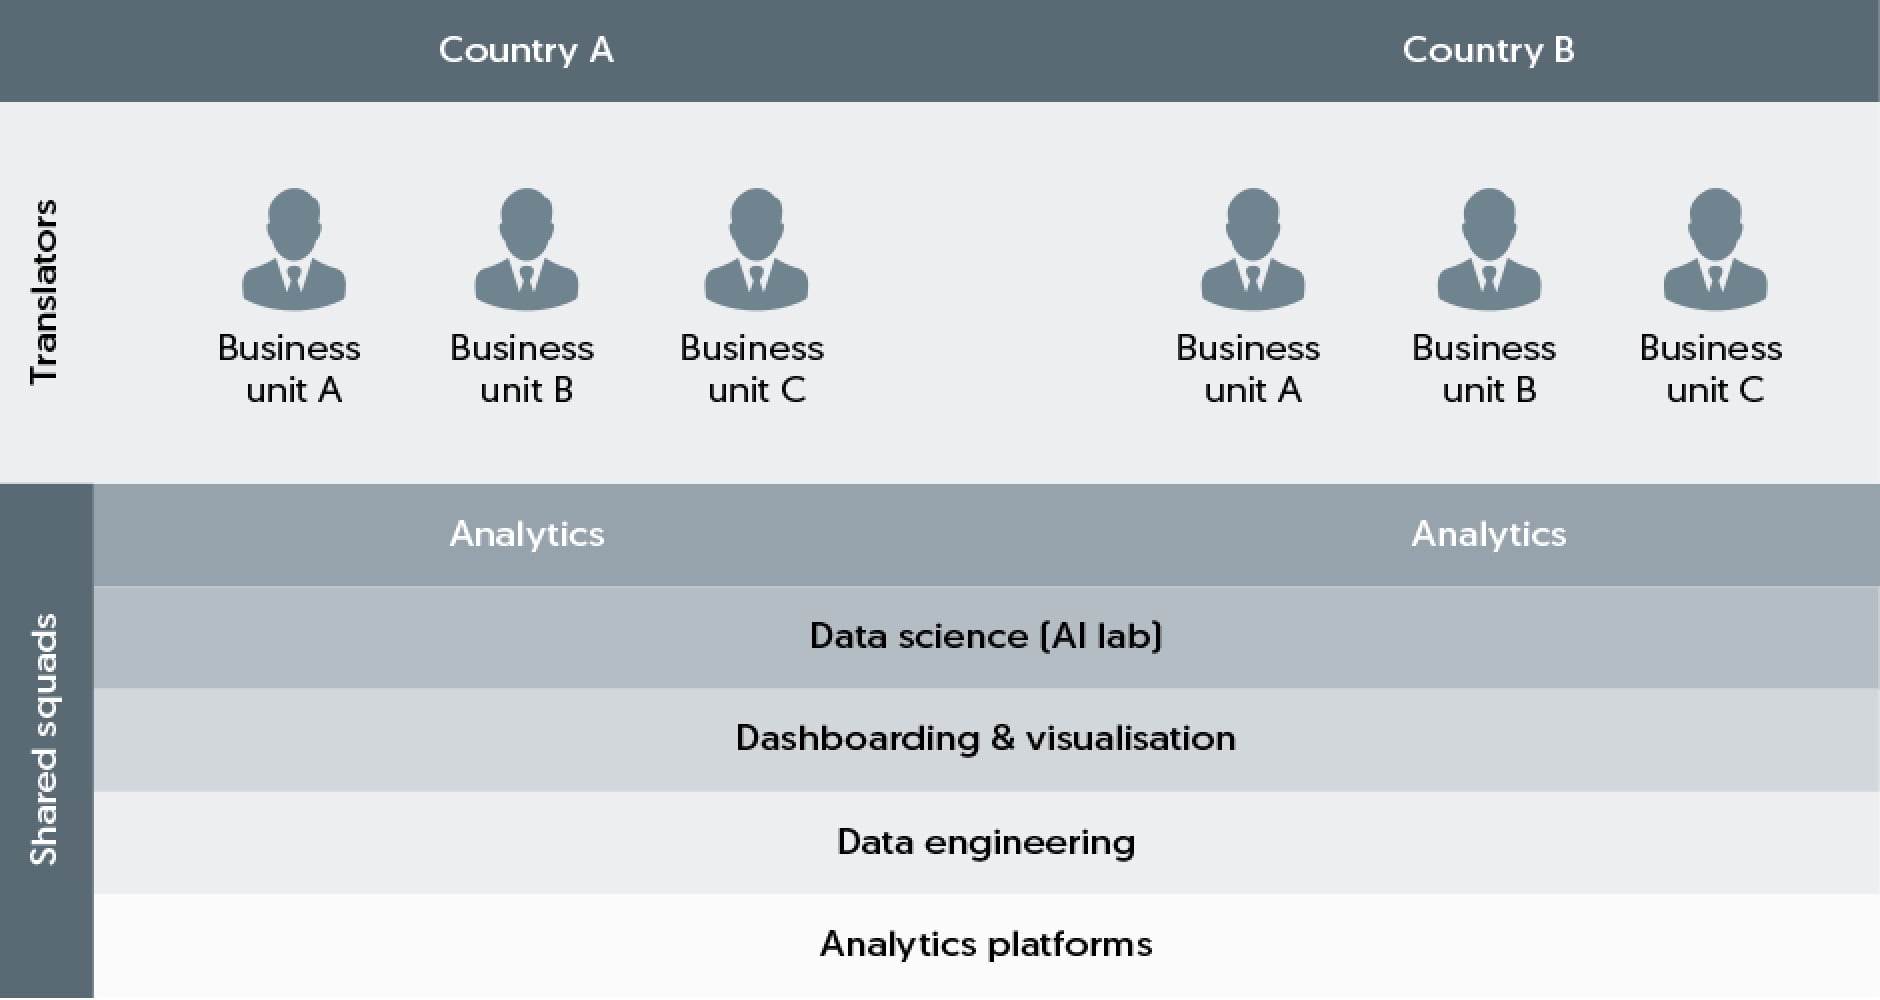Click Business unit C text in Country B
Viewport: 1880px width, 1000px height.
[1712, 368]
